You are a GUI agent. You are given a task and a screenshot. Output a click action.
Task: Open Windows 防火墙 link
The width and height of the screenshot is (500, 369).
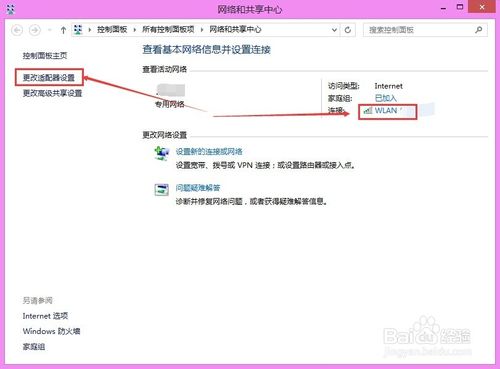tap(51, 331)
